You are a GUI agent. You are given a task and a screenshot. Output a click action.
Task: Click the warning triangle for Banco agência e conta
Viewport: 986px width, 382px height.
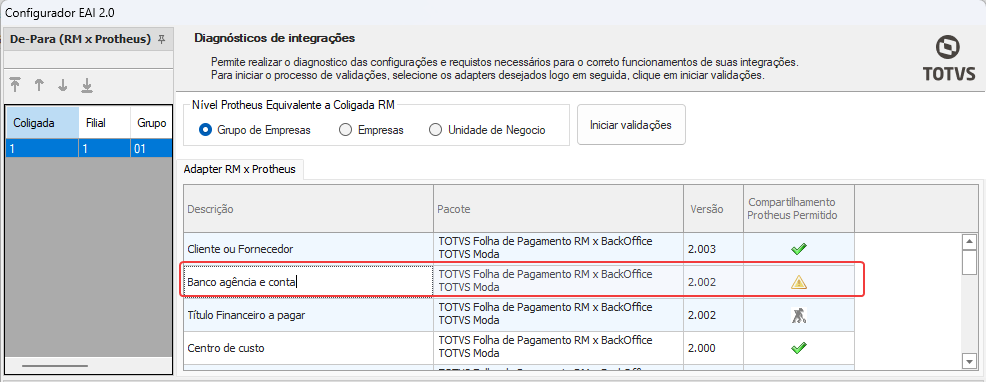tap(799, 283)
